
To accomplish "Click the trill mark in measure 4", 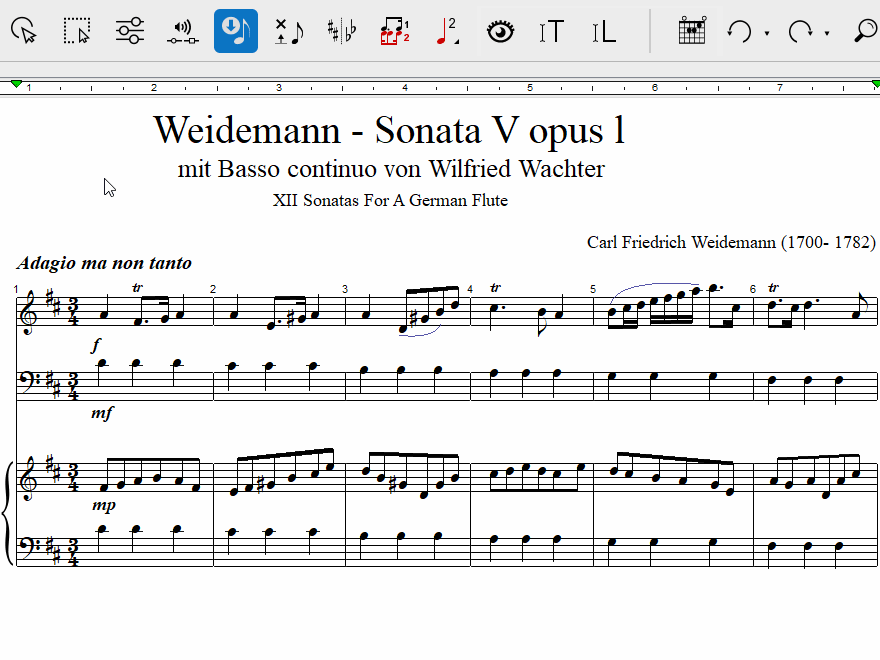I will (x=495, y=287).
